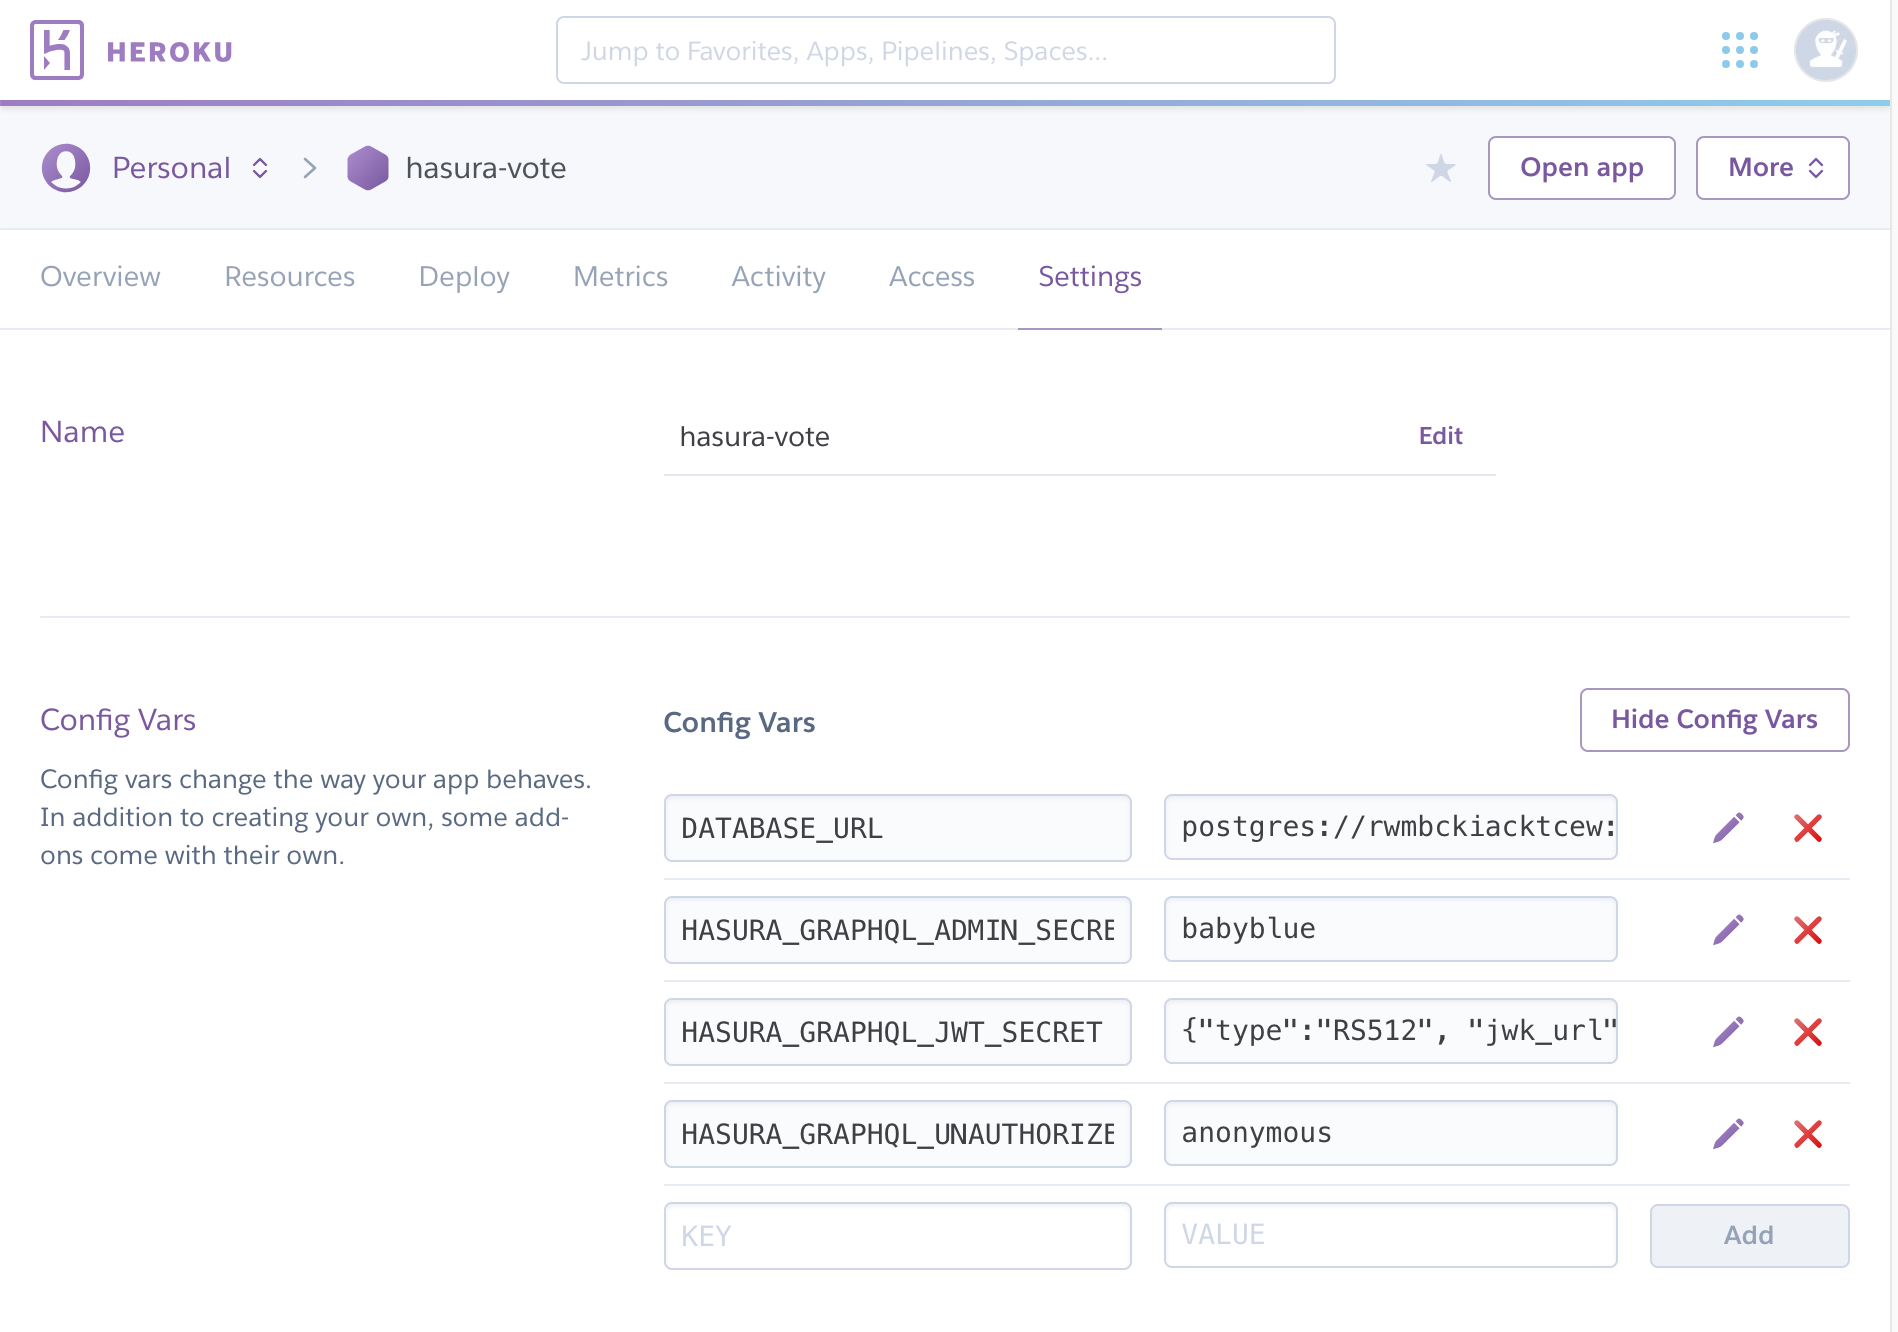The width and height of the screenshot is (1898, 1332).
Task: Delete the HASURA_GRAPHQL_UNAUTHORIZED var
Action: (1808, 1134)
